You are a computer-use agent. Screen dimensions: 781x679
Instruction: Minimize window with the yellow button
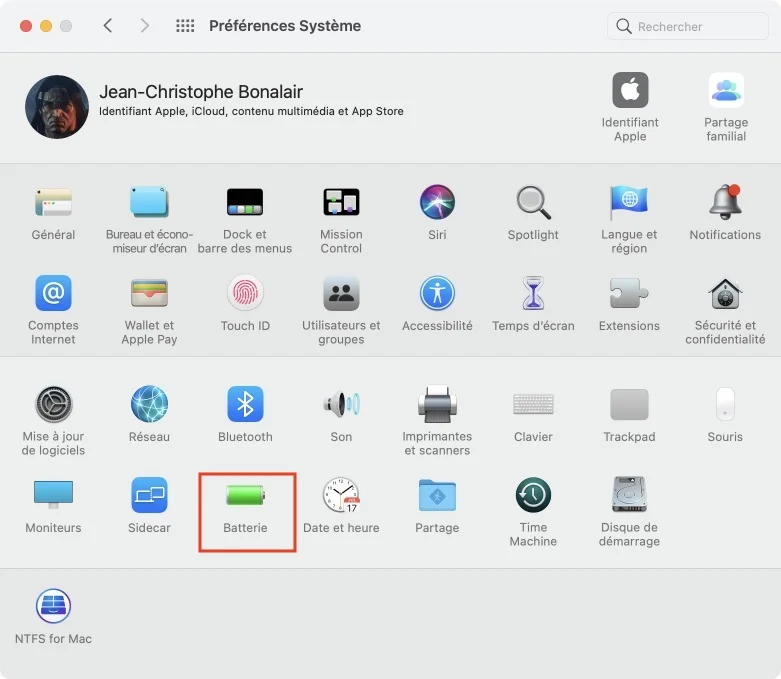[46, 26]
